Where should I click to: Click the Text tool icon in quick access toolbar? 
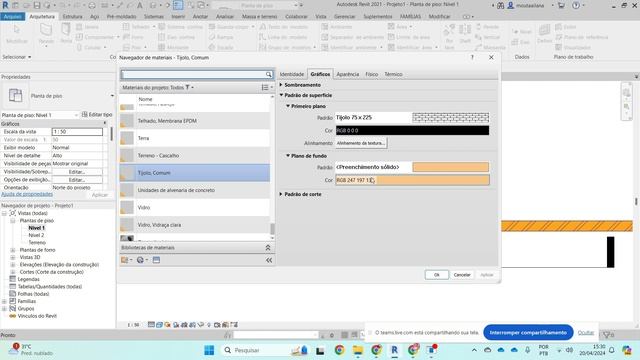coord(140,5)
